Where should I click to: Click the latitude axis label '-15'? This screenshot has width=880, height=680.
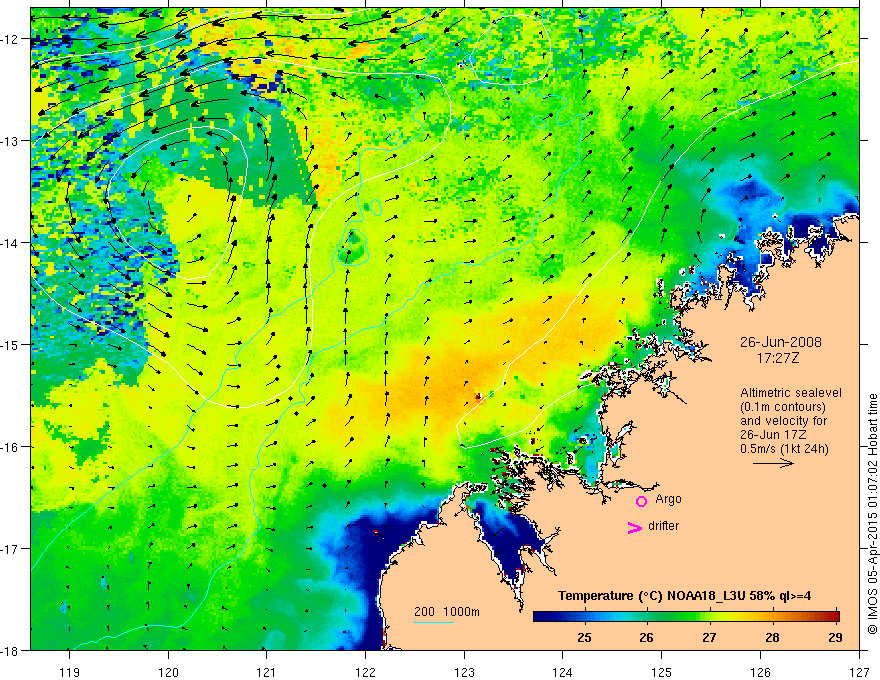tap(11, 344)
